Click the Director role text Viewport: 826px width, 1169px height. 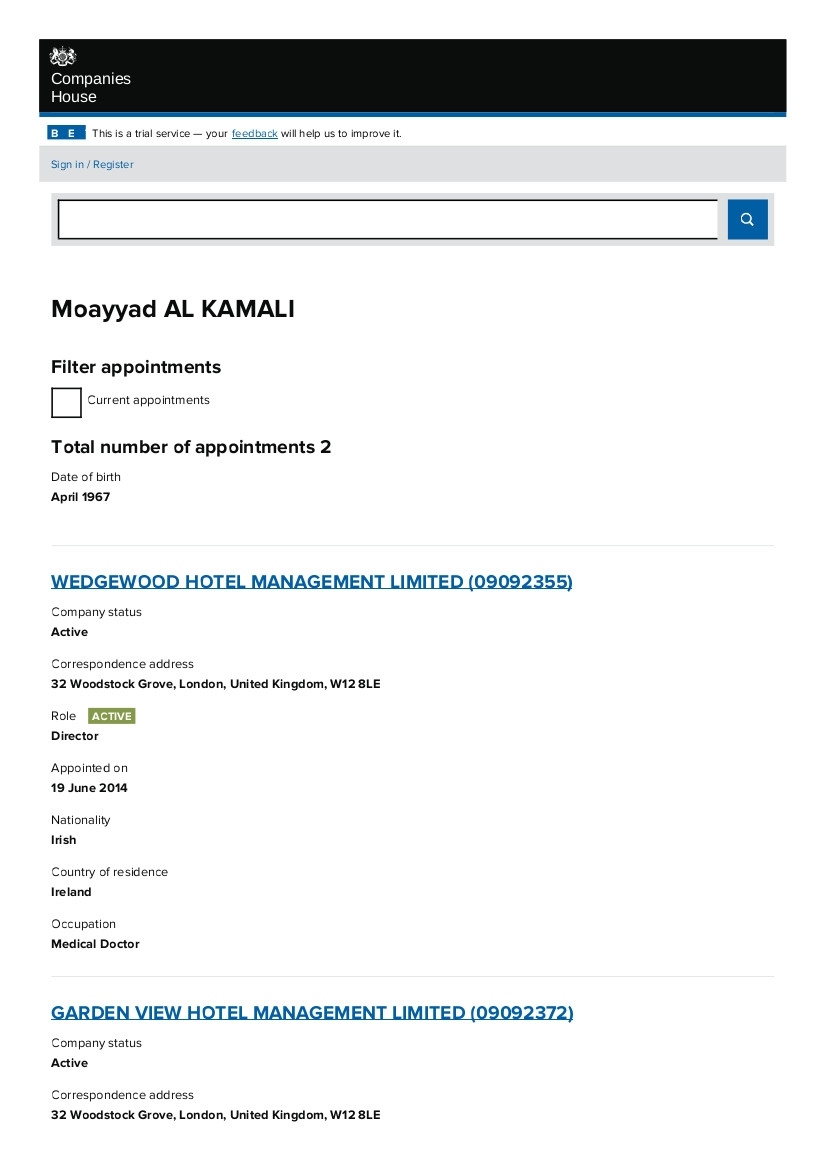click(75, 736)
